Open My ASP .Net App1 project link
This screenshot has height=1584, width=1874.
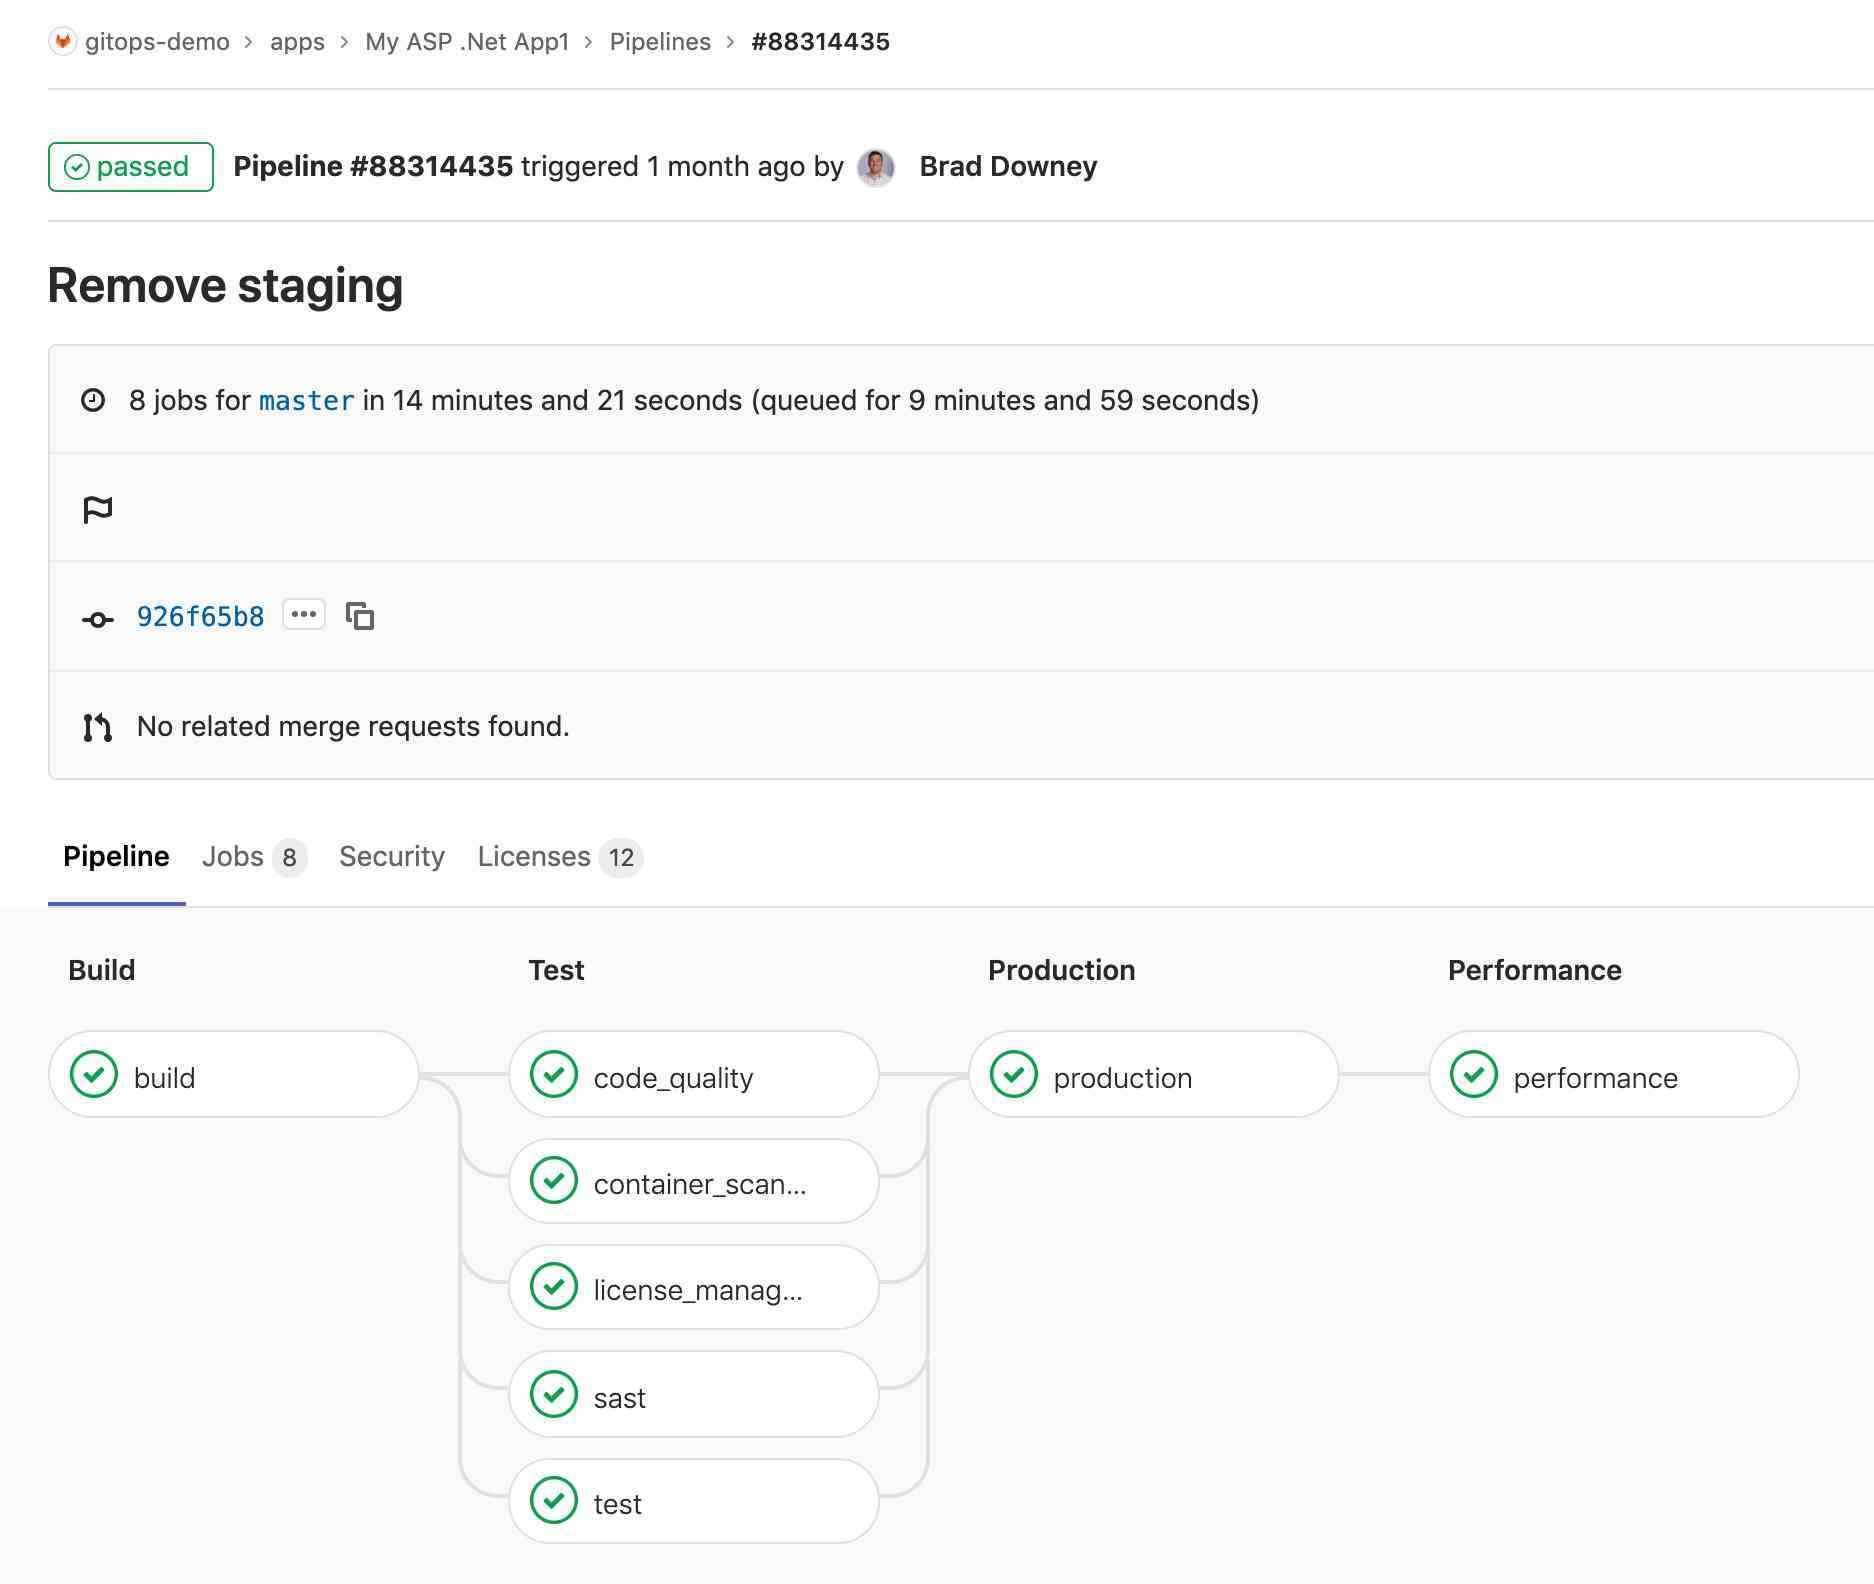(x=467, y=42)
